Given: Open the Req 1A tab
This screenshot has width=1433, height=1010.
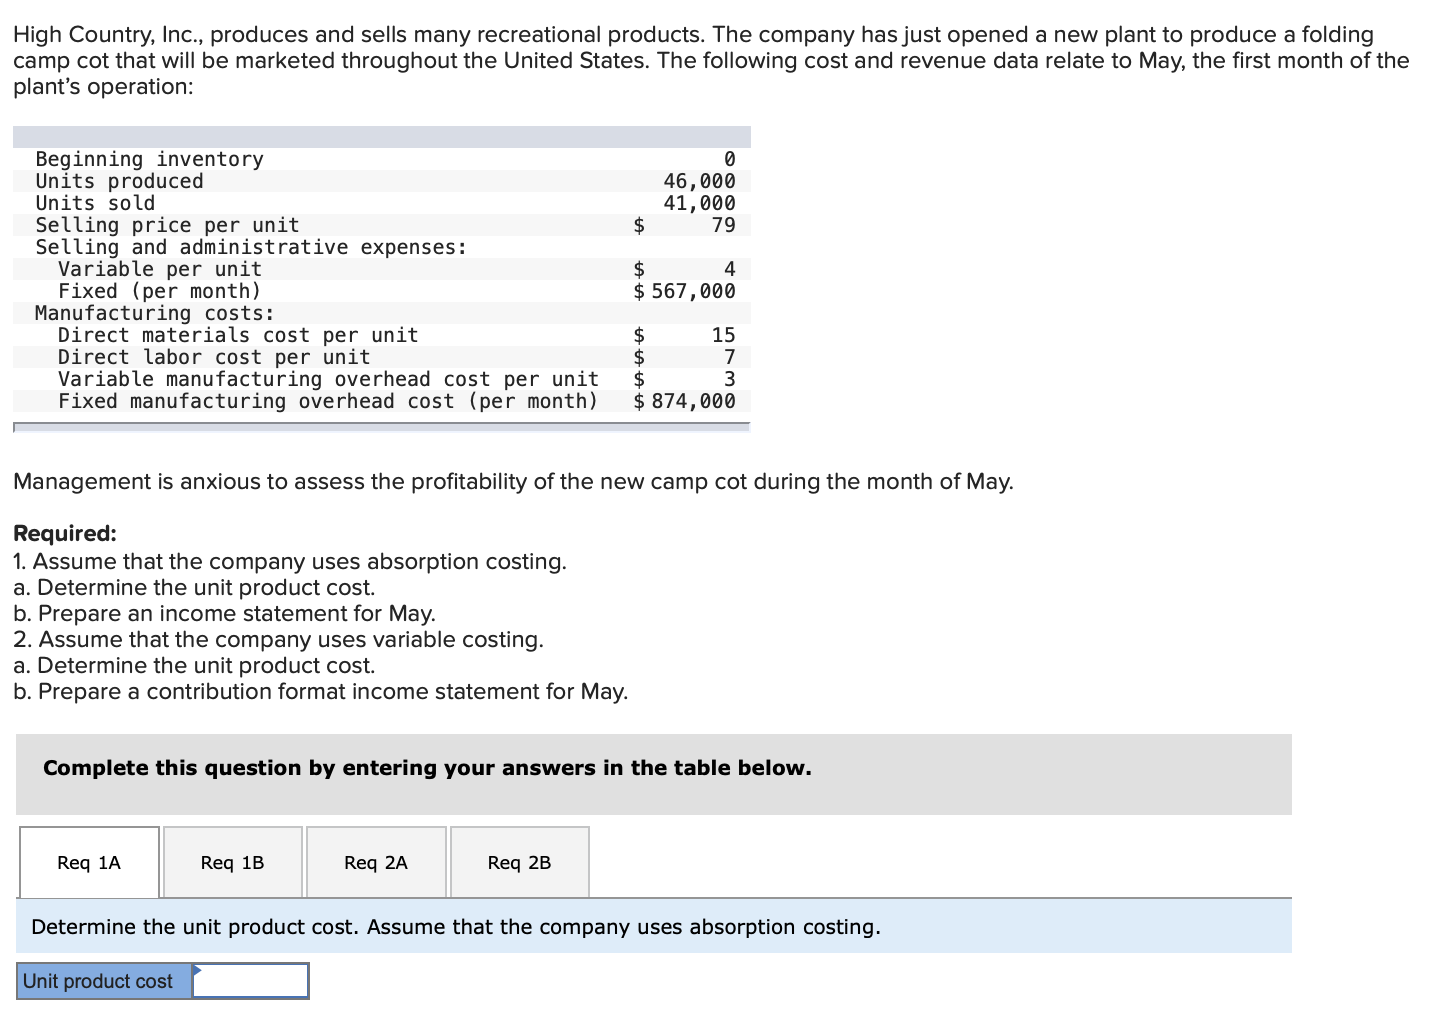Looking at the screenshot, I should [x=89, y=862].
